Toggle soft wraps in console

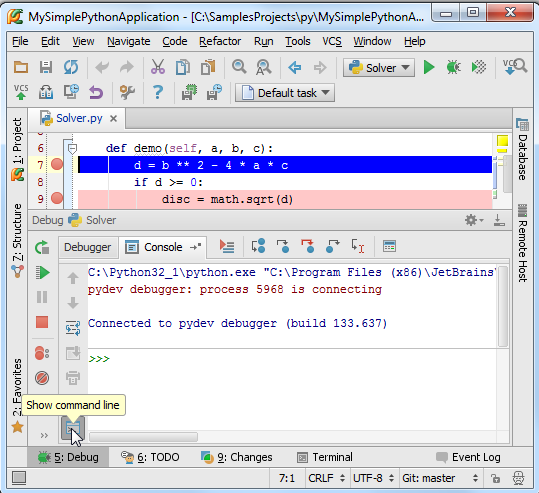click(73, 328)
